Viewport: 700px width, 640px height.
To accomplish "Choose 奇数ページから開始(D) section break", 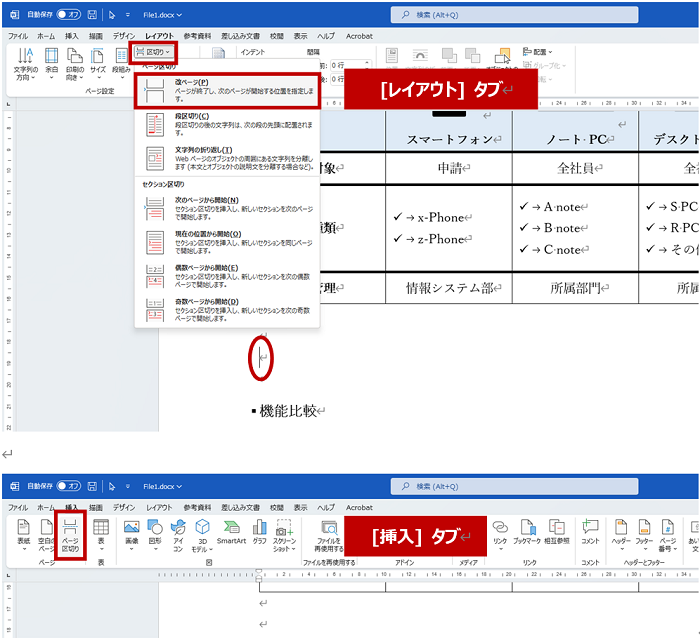I will [228, 307].
